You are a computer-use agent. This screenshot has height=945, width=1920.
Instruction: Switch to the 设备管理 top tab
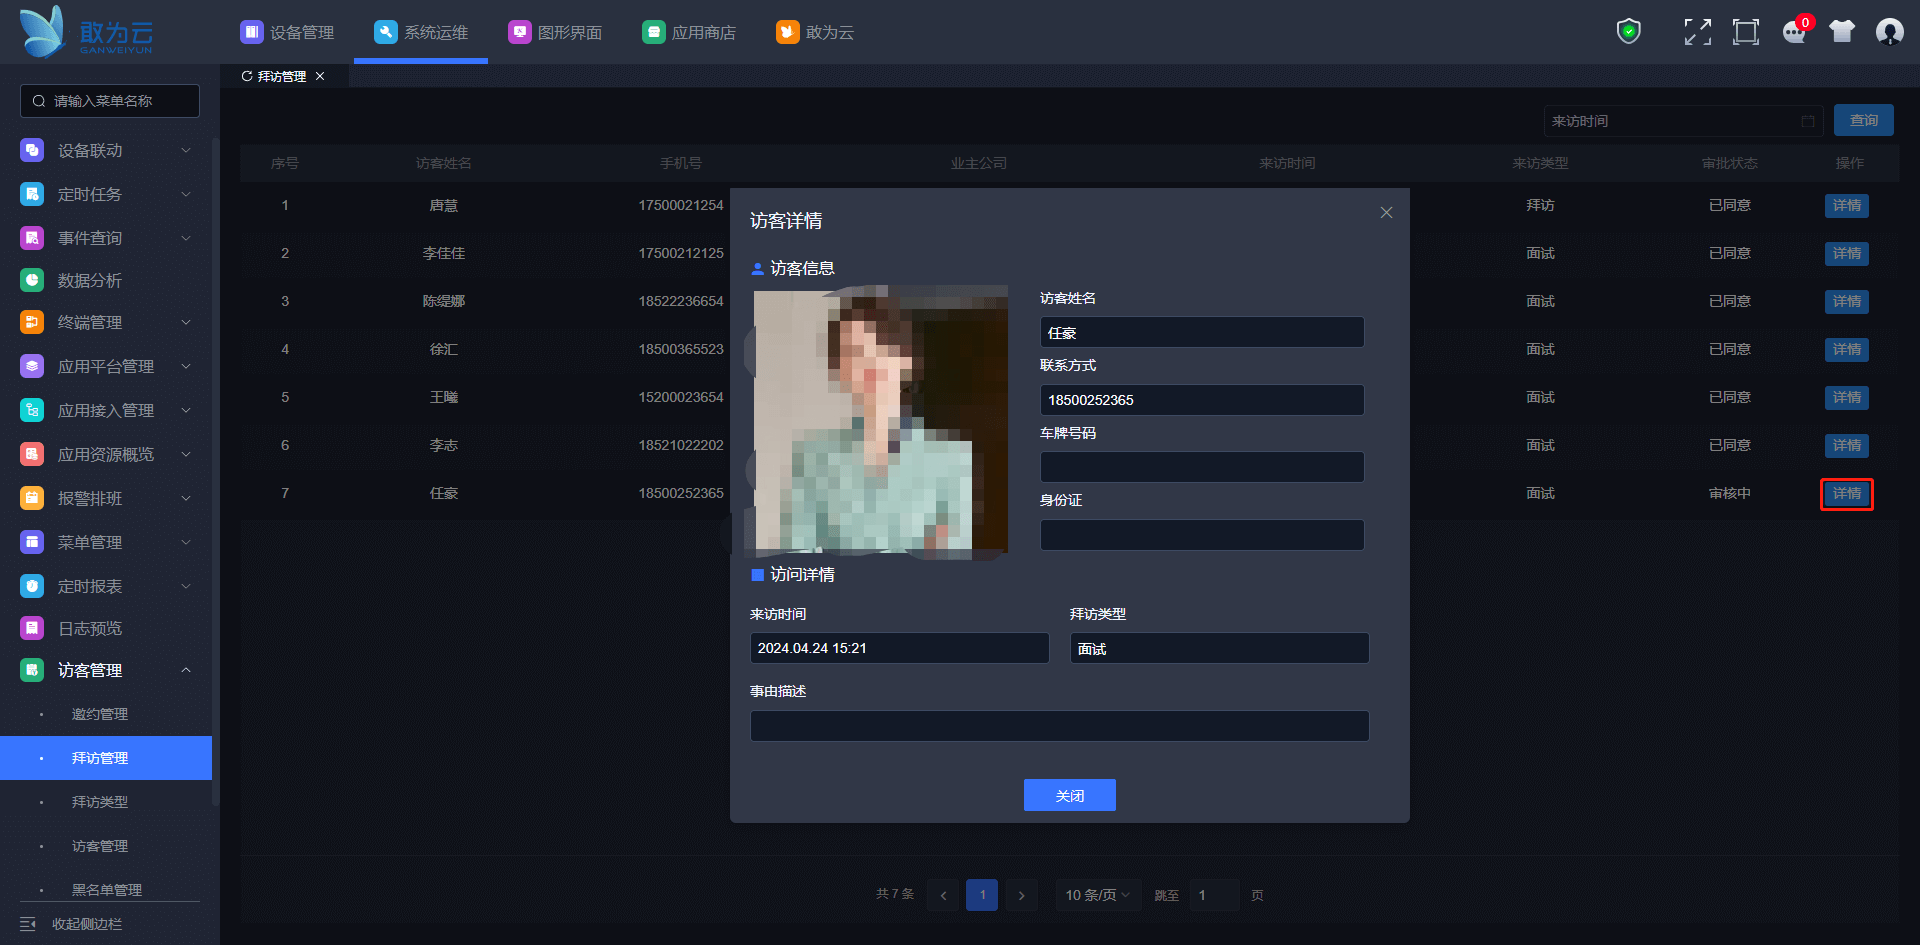click(x=288, y=32)
